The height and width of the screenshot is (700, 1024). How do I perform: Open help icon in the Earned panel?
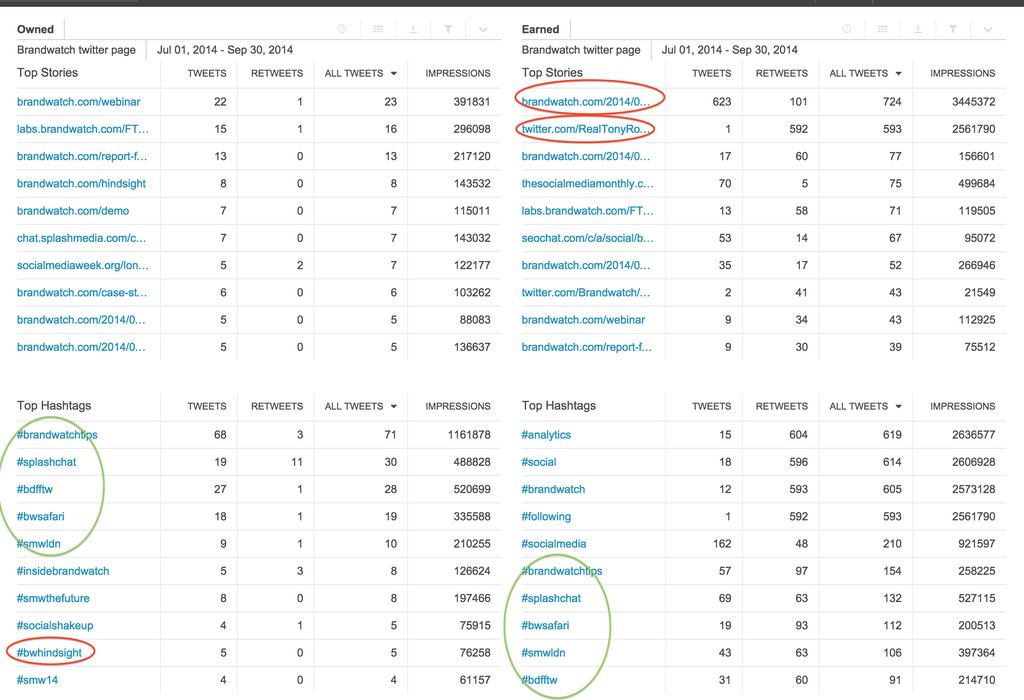848,29
